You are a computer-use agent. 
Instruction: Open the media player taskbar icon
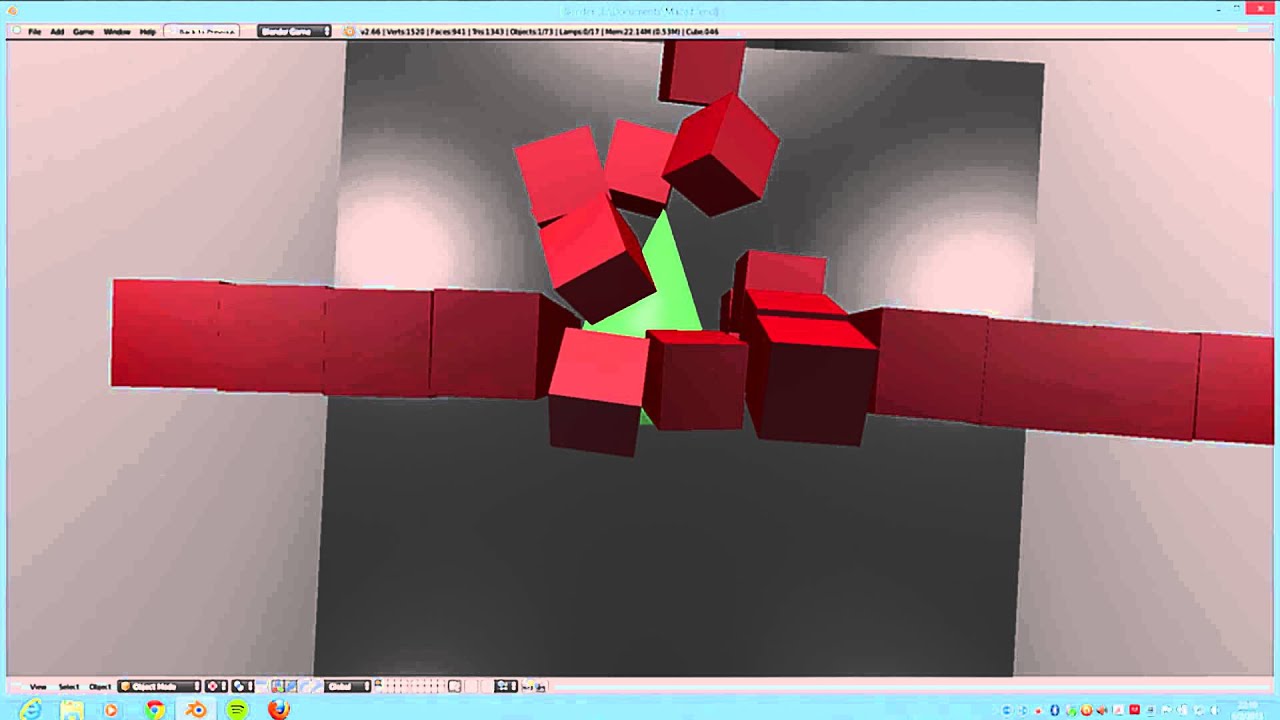[x=111, y=710]
